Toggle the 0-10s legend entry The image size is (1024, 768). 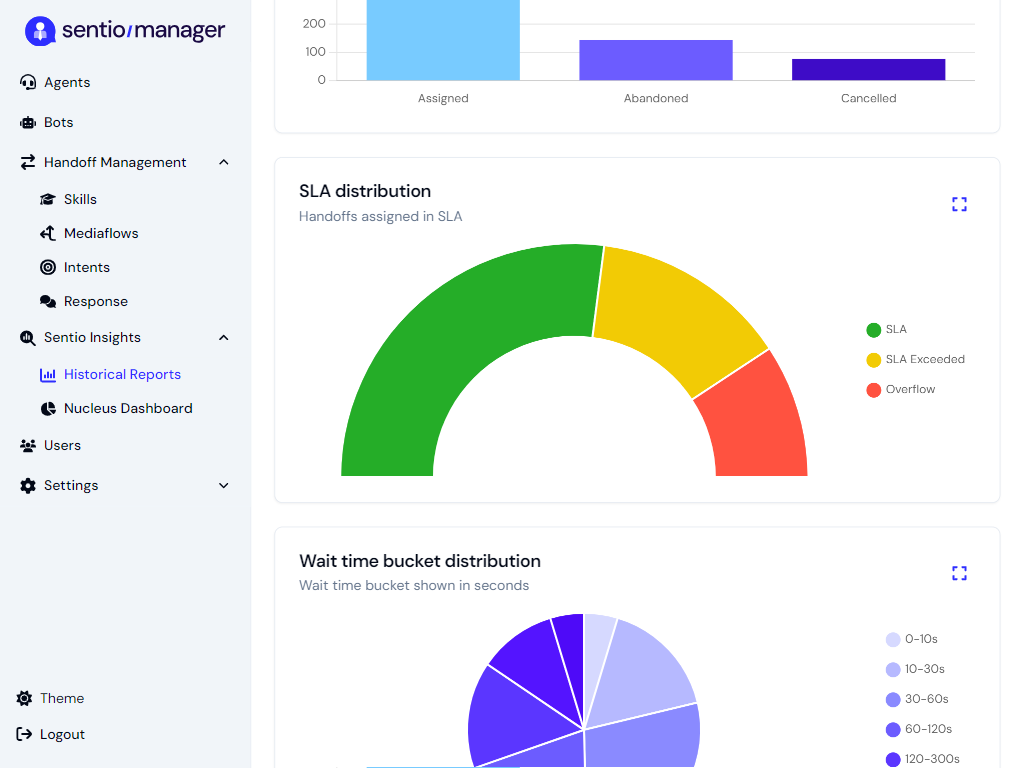(x=912, y=639)
